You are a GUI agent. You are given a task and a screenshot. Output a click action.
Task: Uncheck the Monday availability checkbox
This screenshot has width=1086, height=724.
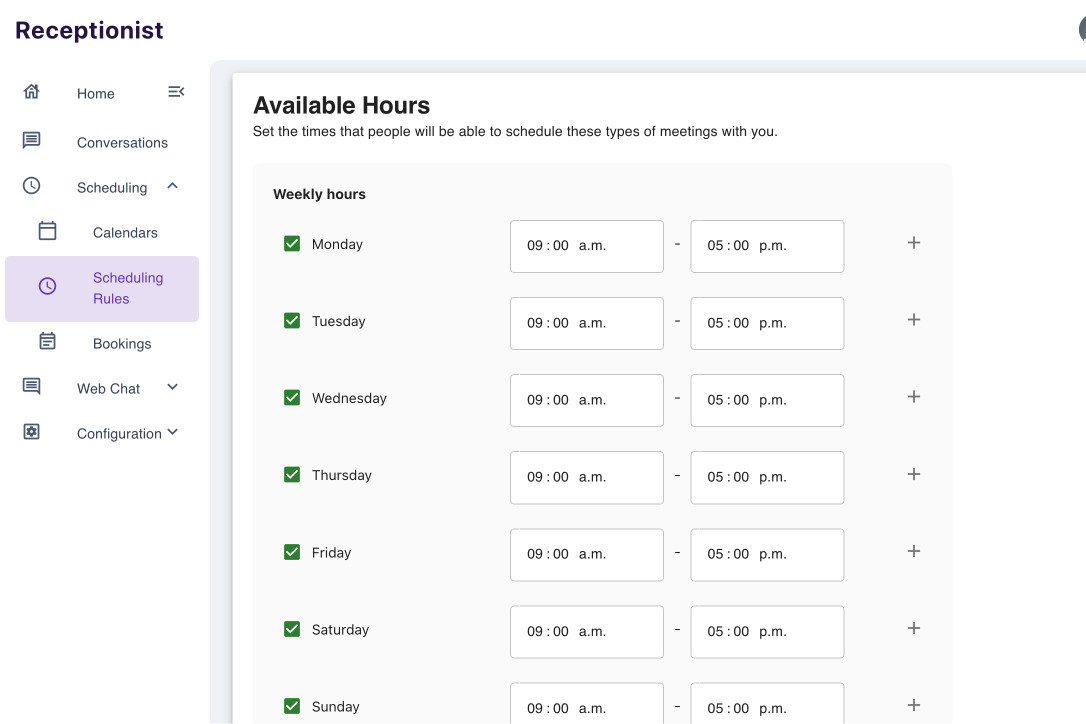(x=292, y=242)
